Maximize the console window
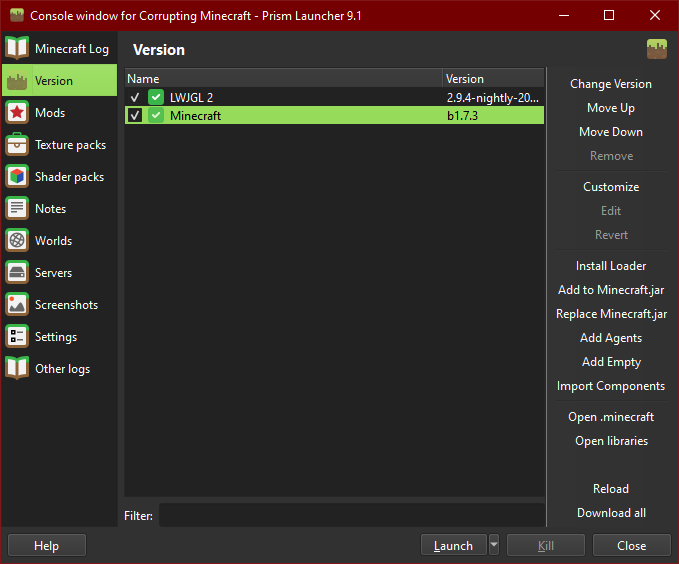 pos(609,16)
